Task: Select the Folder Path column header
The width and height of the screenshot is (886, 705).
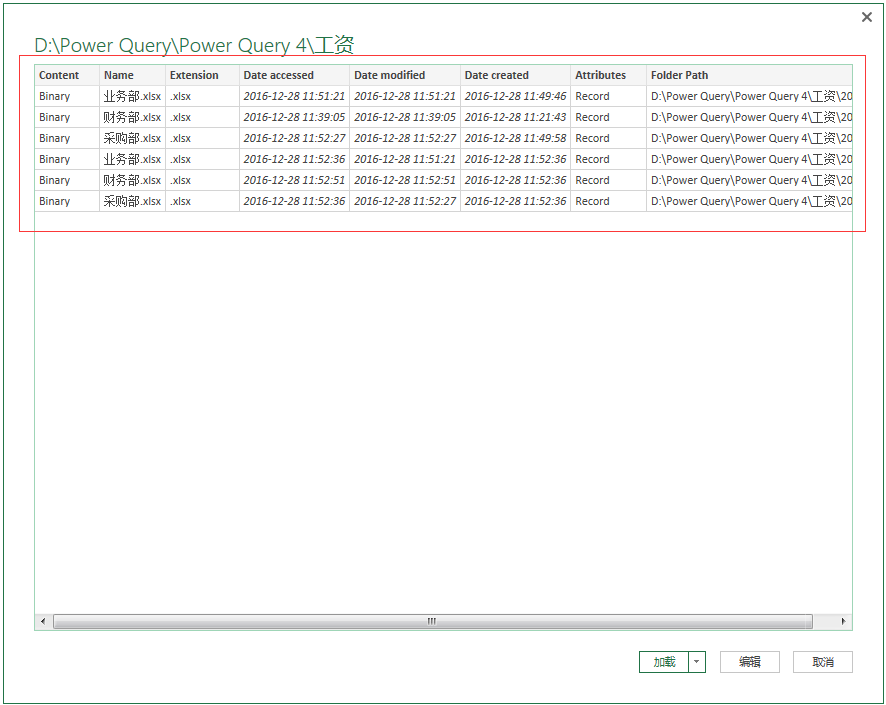Action: pos(749,75)
